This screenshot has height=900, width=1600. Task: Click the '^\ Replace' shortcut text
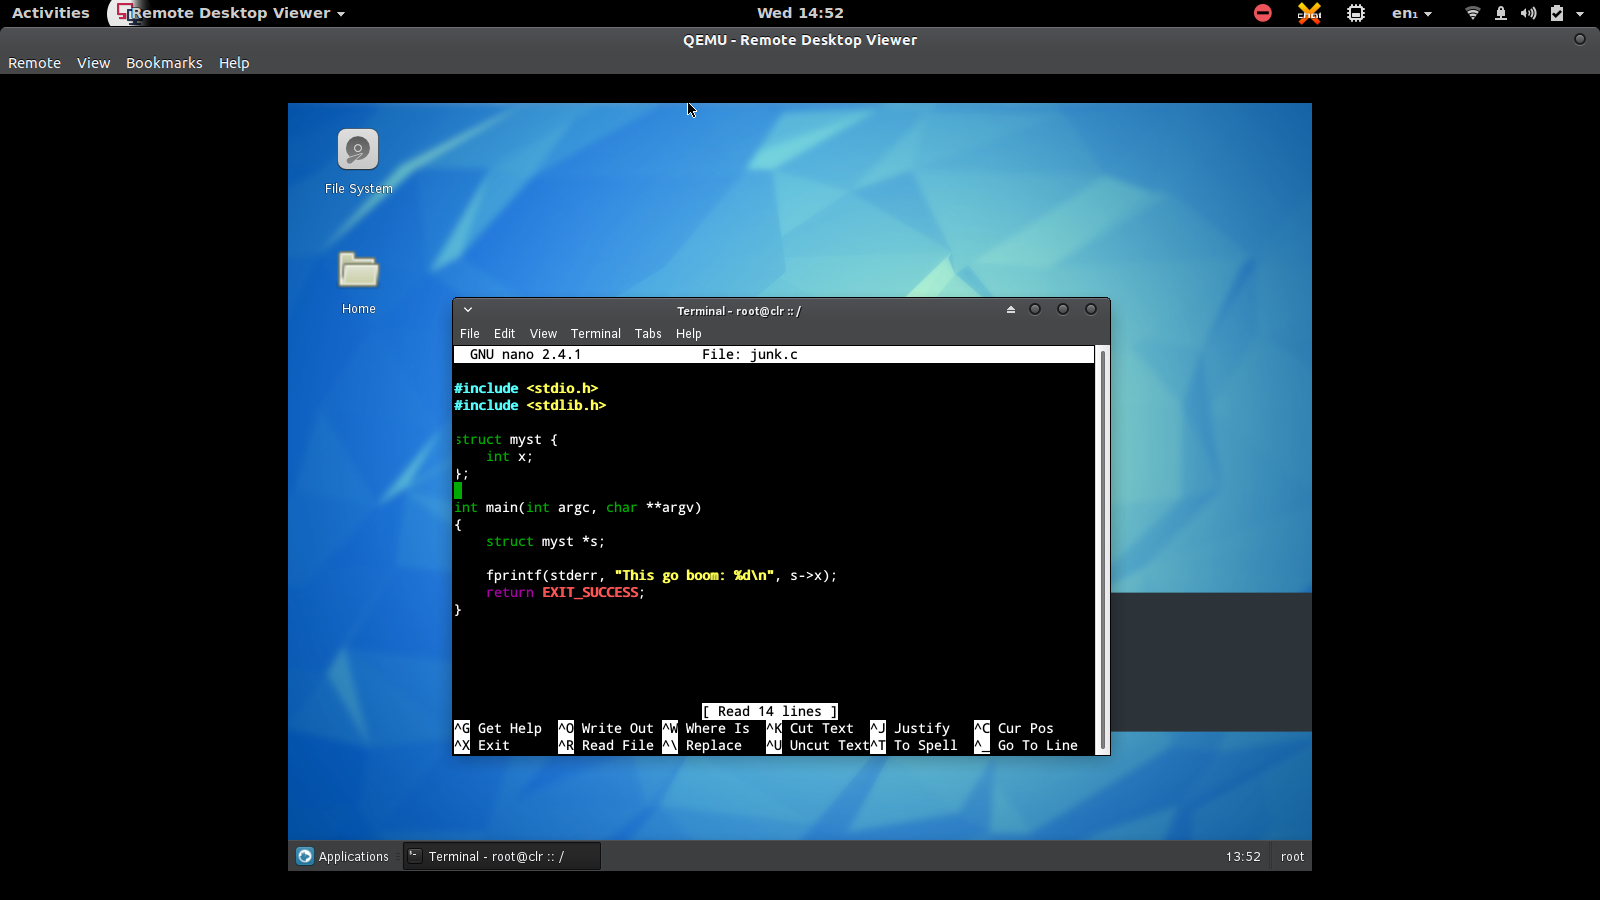point(702,746)
